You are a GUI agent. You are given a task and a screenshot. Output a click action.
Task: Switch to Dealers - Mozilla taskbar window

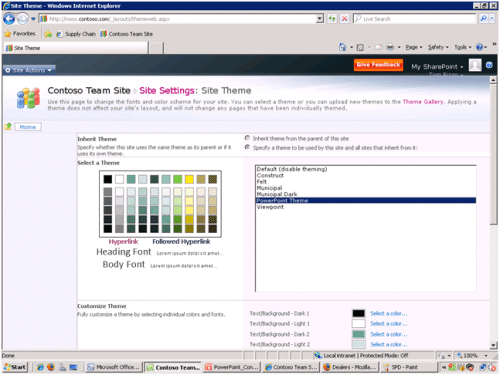pos(350,367)
